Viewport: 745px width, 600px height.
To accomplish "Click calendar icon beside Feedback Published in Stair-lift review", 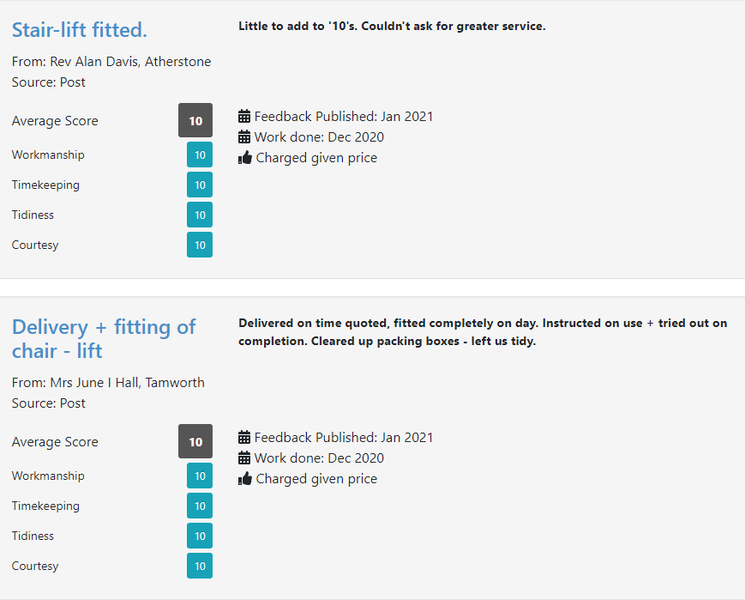I will click(x=244, y=116).
